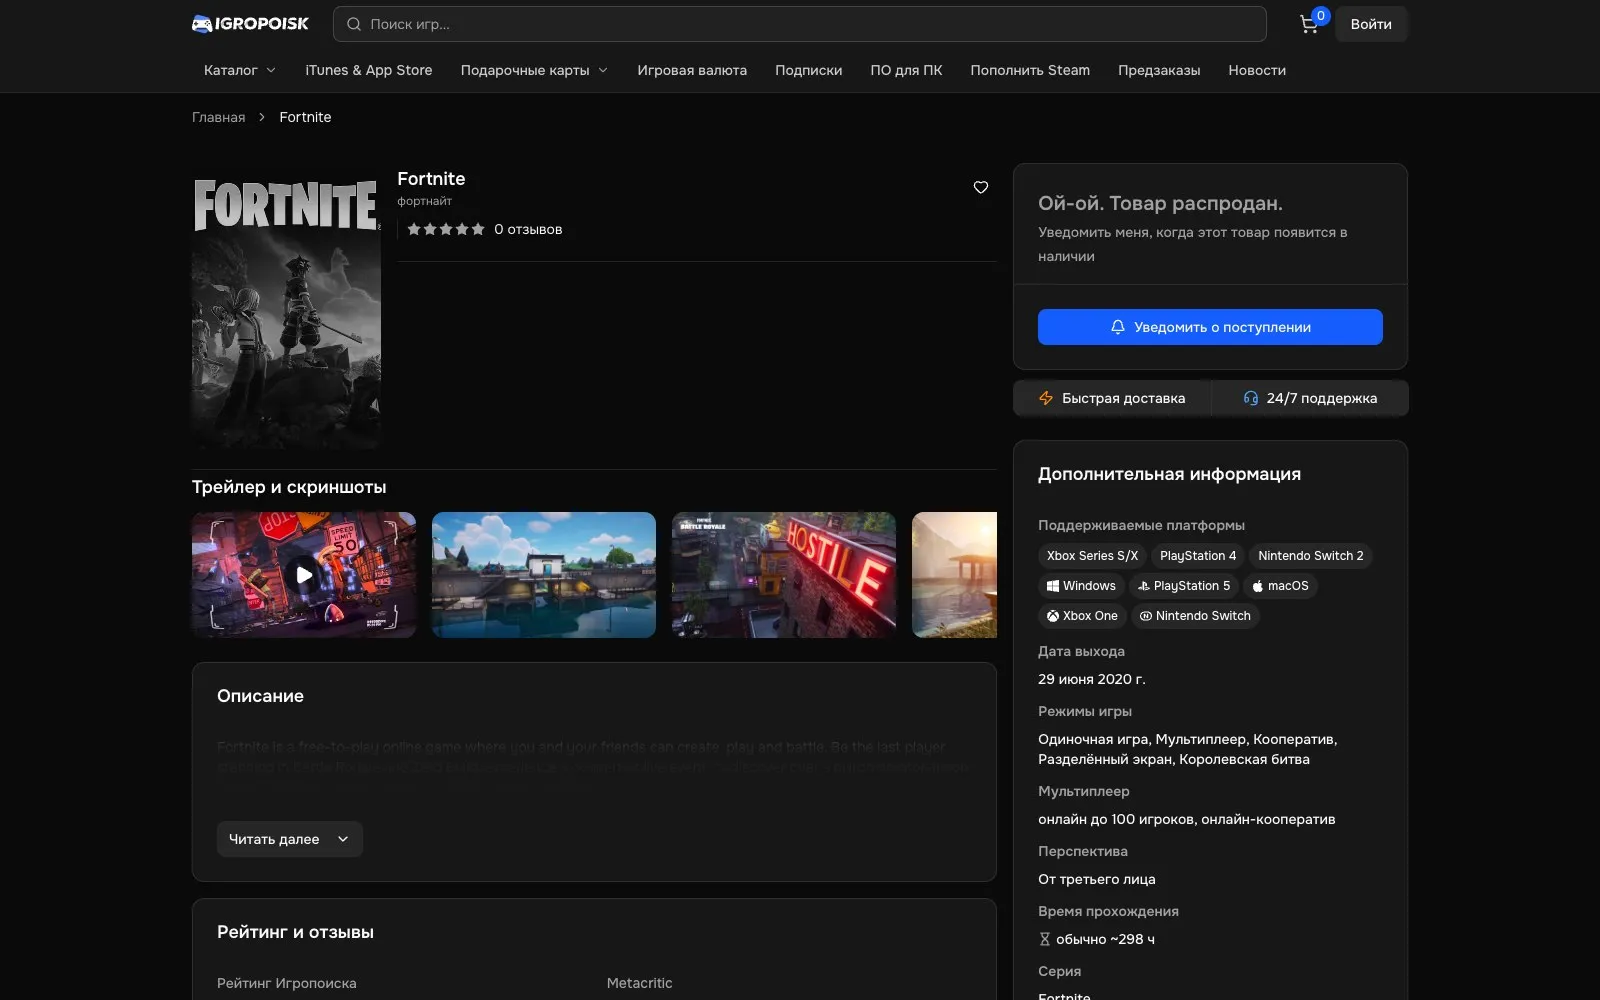
Task: Click the Быстрая доставка badge
Action: 1112,398
